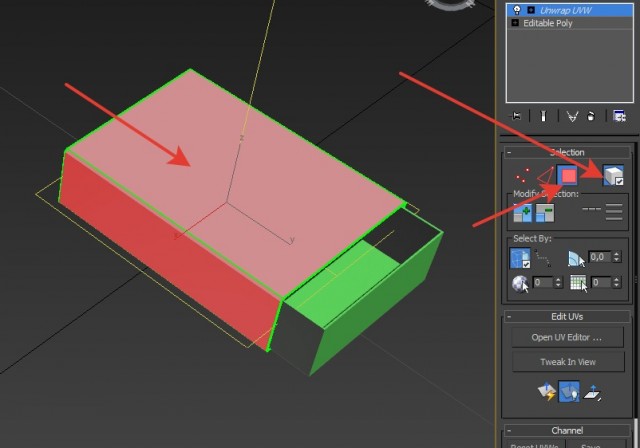Expand Editable Poly sub-object tree
This screenshot has height=448, width=640.
click(515, 23)
